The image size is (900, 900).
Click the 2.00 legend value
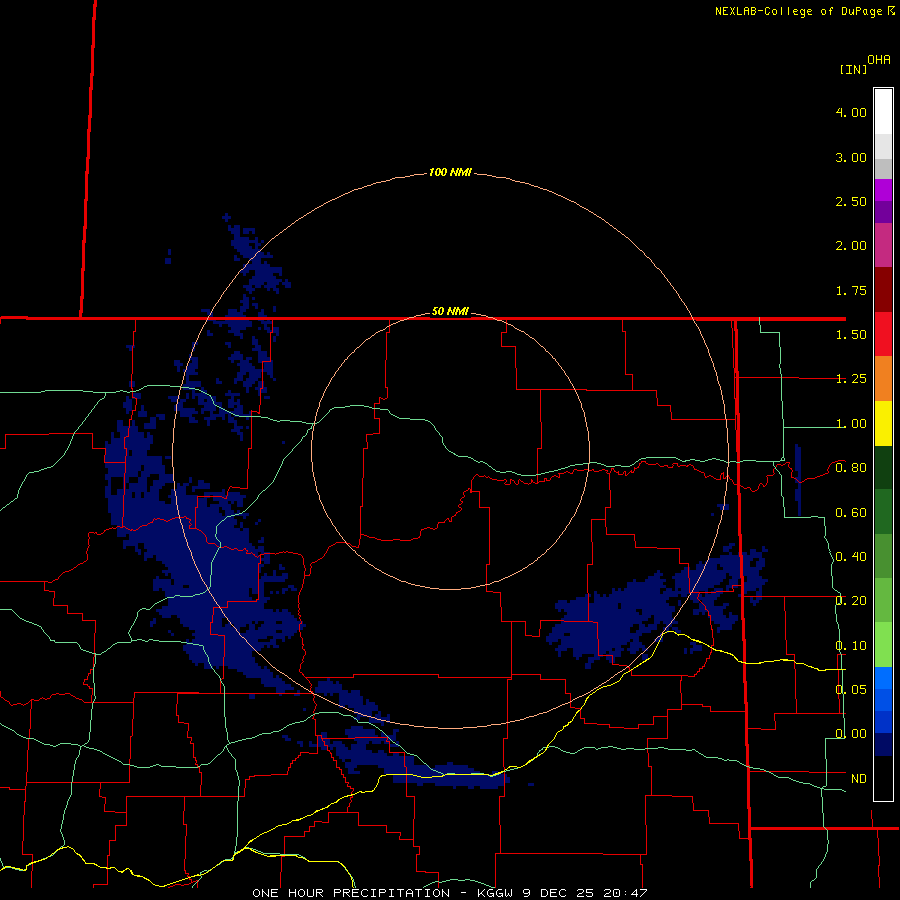(x=851, y=246)
